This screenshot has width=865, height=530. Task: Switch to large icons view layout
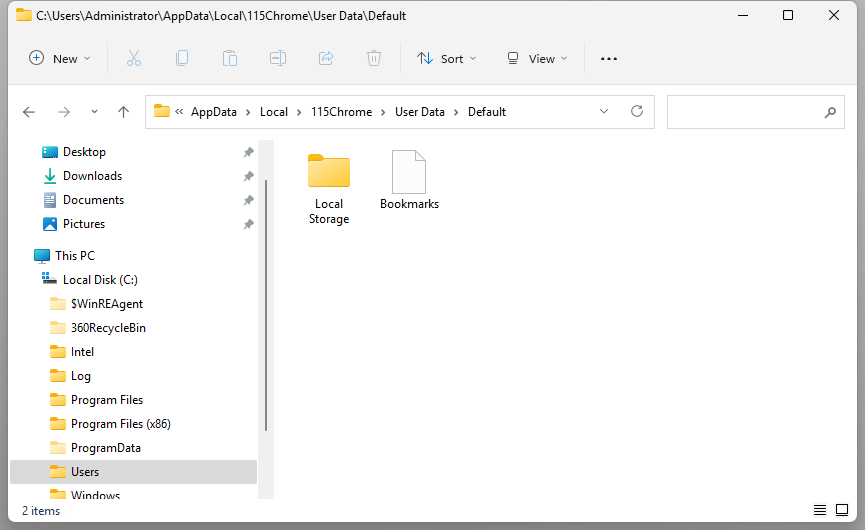tap(842, 510)
